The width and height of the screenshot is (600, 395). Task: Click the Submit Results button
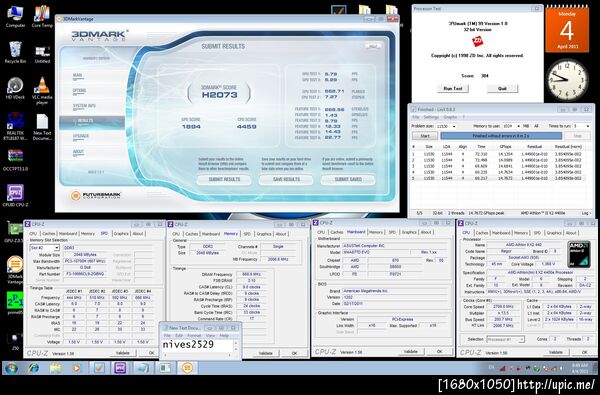(224, 180)
